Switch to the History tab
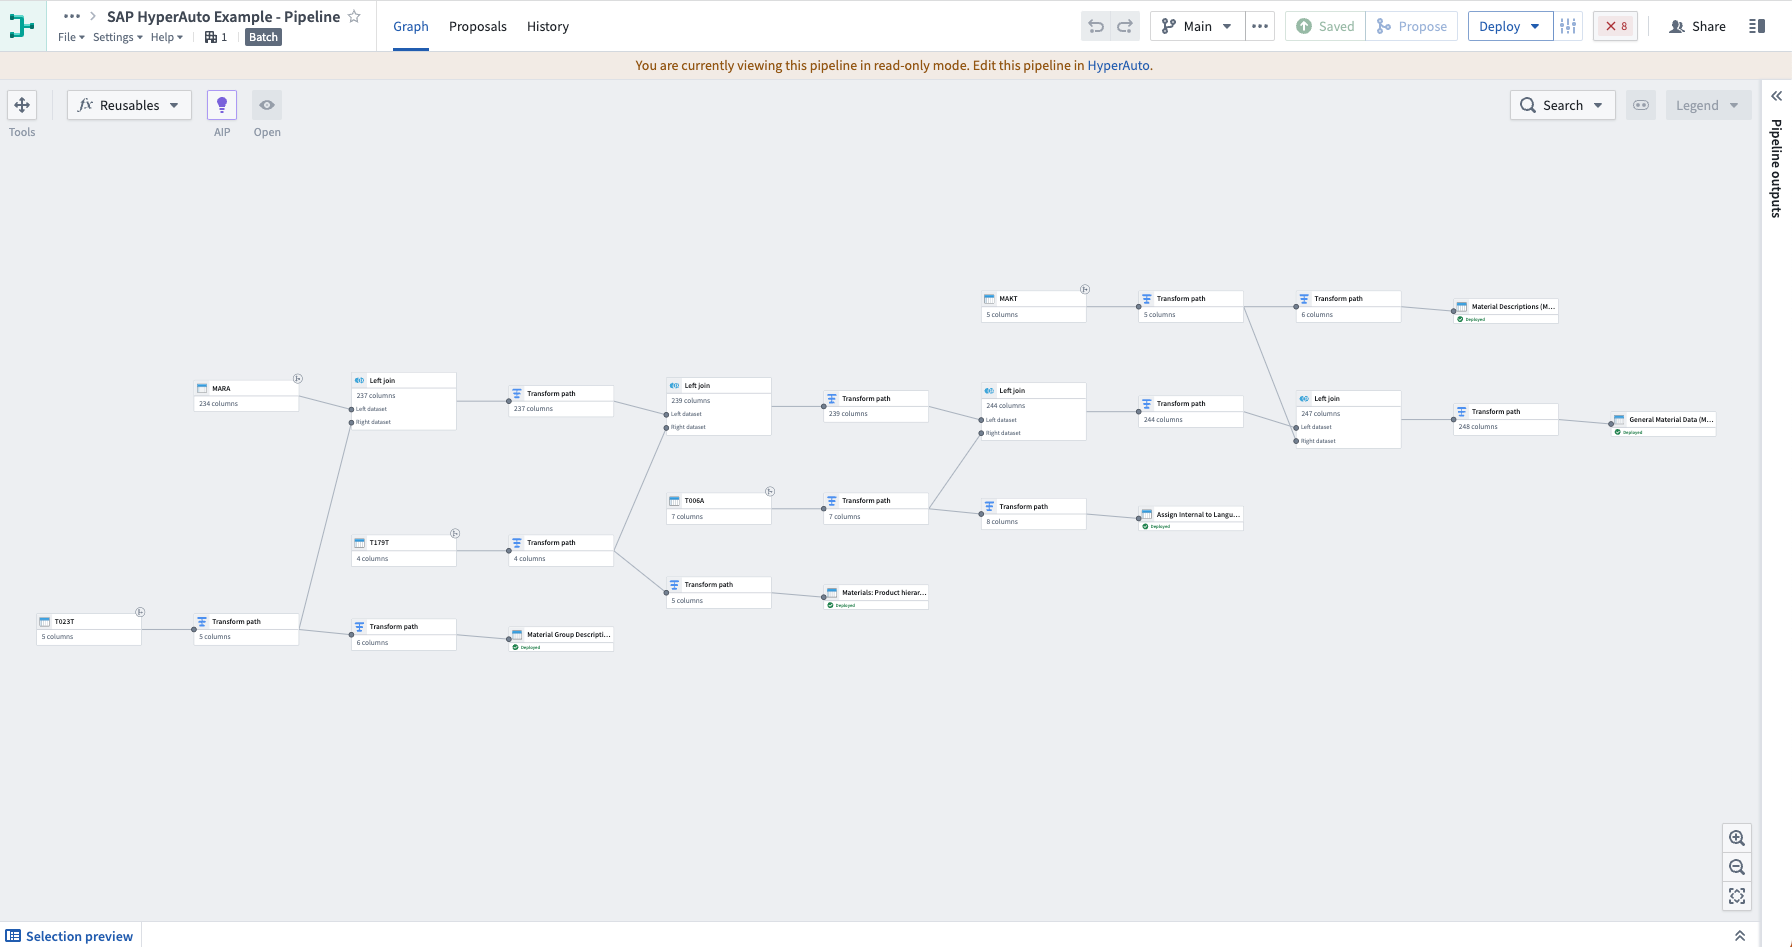Screen dimensions: 1792x947 (x=548, y=26)
